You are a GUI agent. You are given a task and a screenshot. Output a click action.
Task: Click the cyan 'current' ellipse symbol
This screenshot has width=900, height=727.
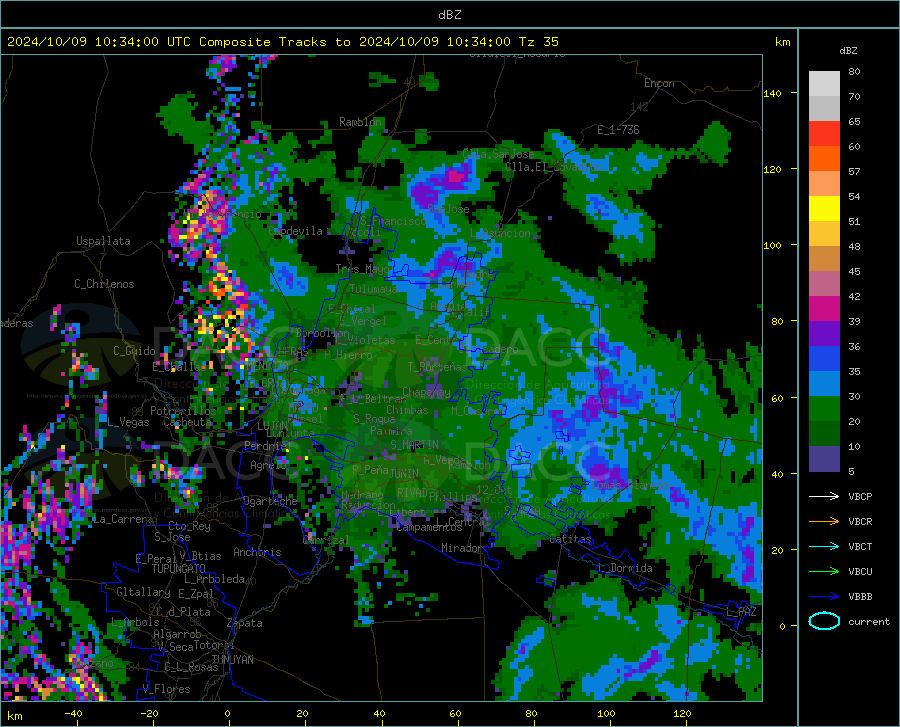pos(824,621)
